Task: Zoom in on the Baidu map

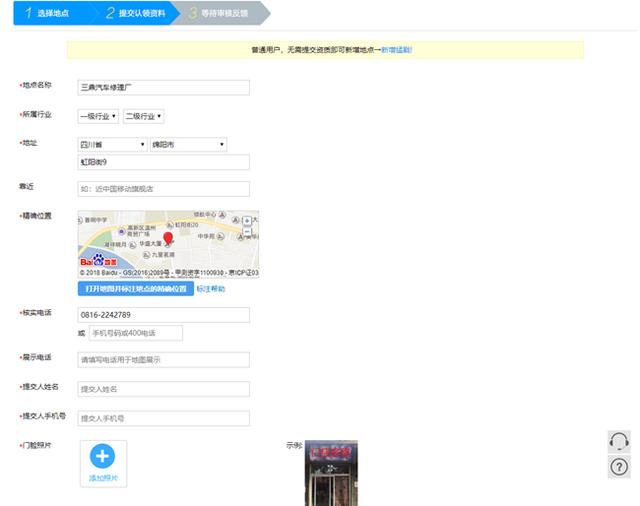Action: pos(247,221)
